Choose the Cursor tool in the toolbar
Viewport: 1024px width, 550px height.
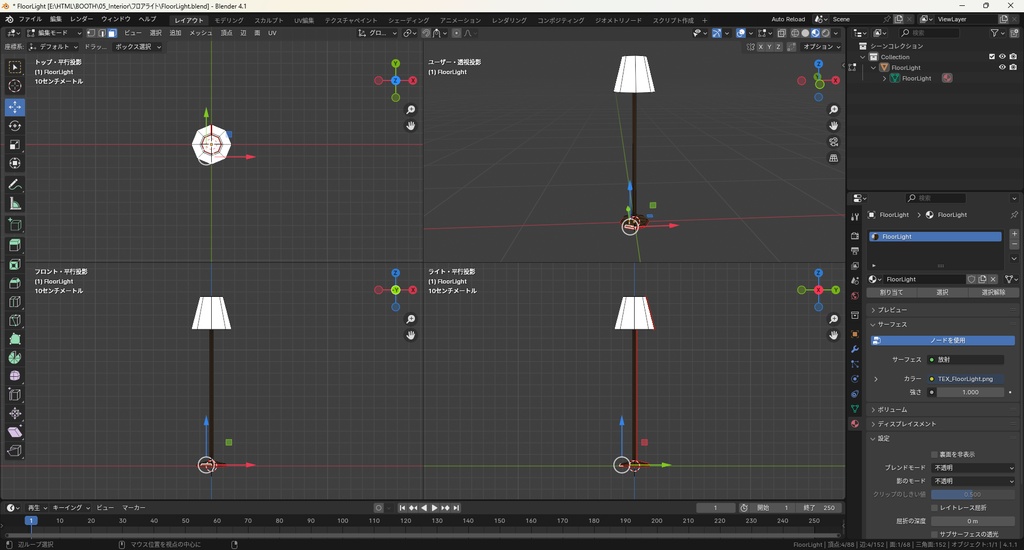(x=15, y=86)
